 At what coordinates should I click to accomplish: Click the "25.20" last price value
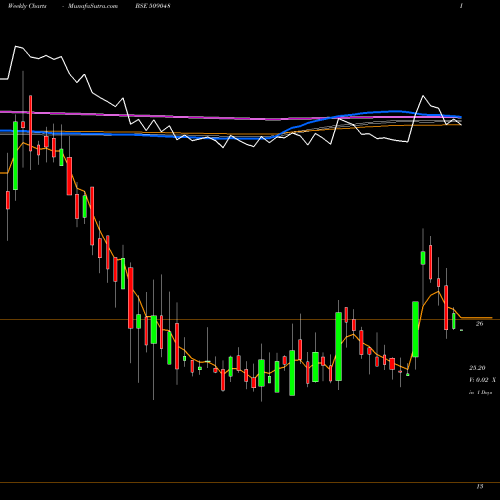click(x=477, y=368)
